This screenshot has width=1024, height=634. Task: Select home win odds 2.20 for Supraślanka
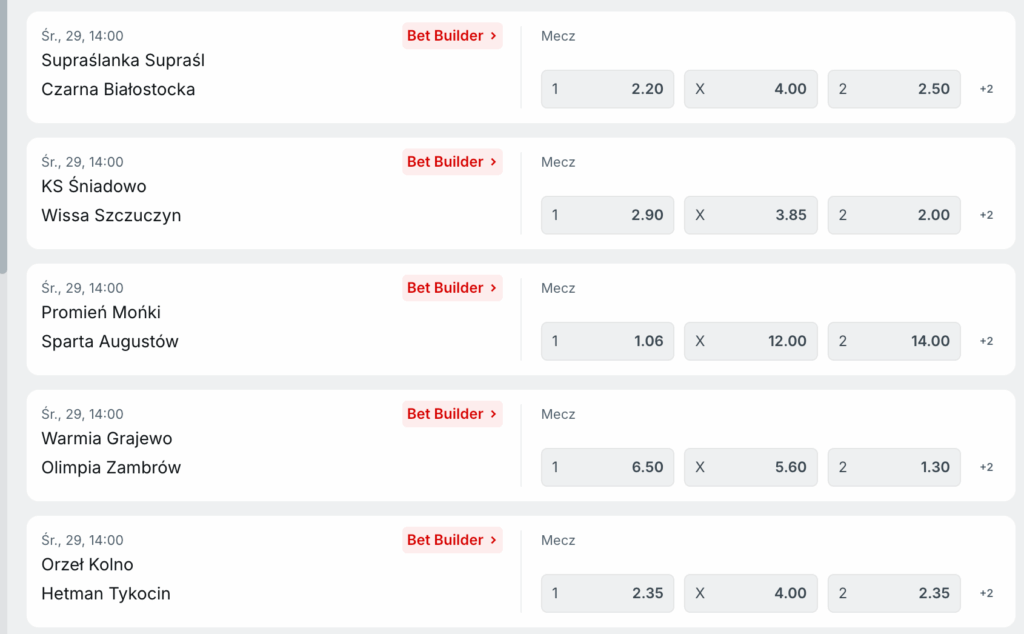(607, 89)
